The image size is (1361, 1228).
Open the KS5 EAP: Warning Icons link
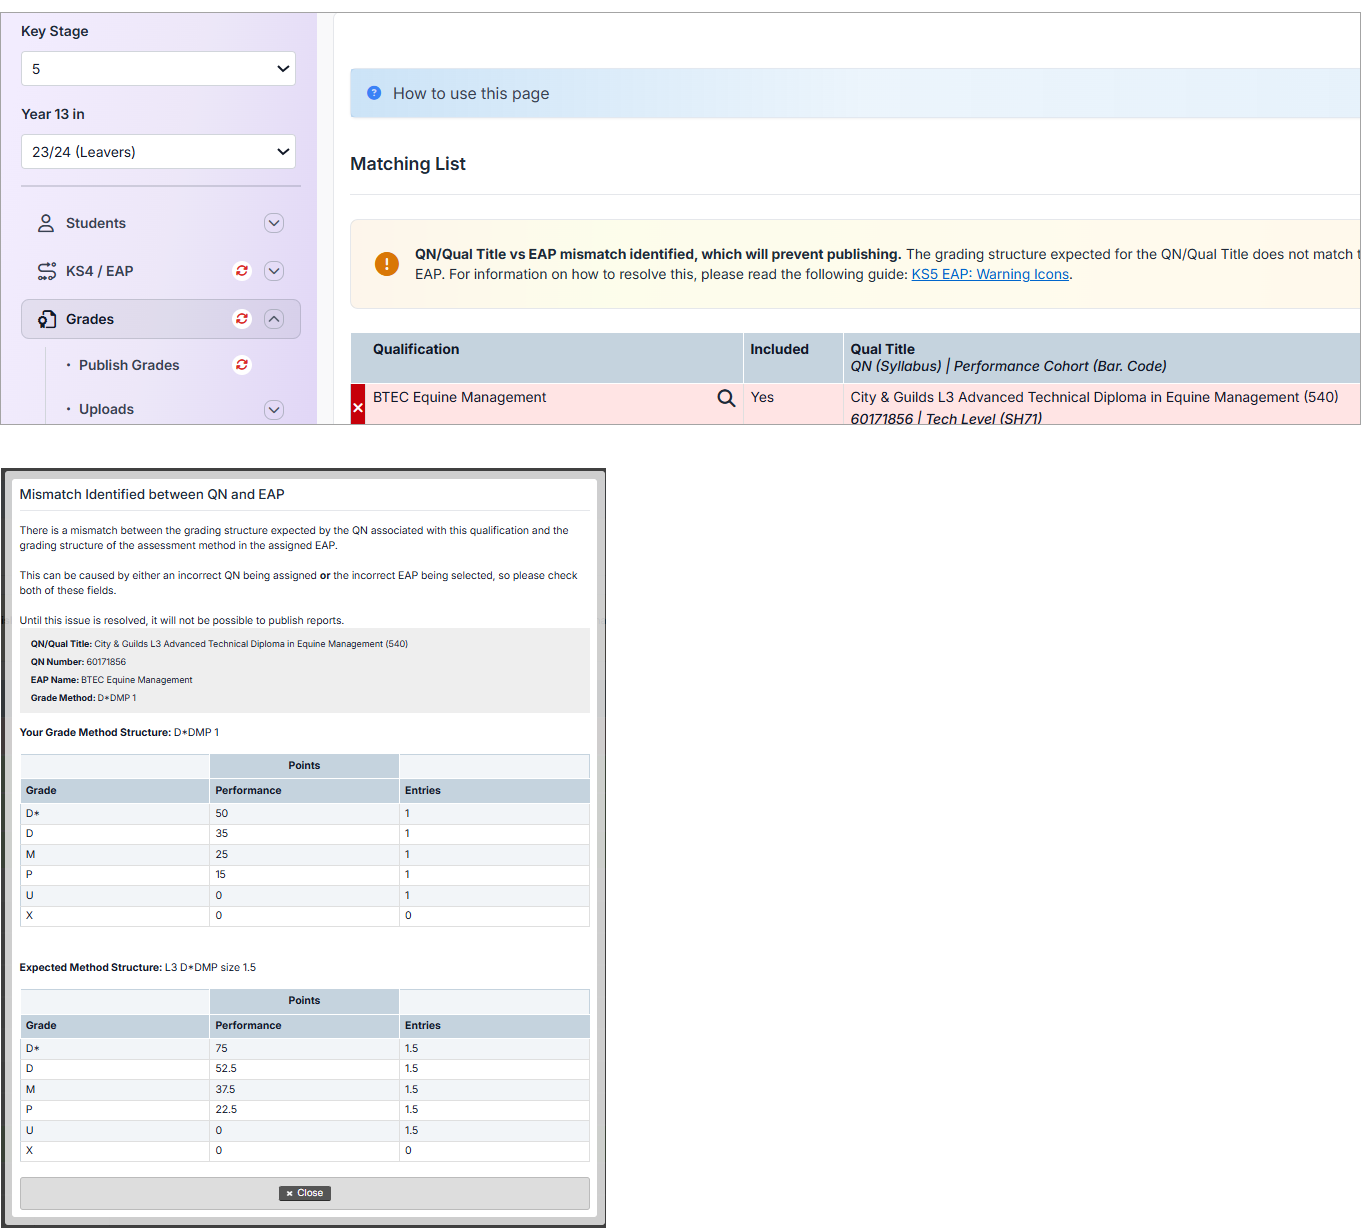990,274
